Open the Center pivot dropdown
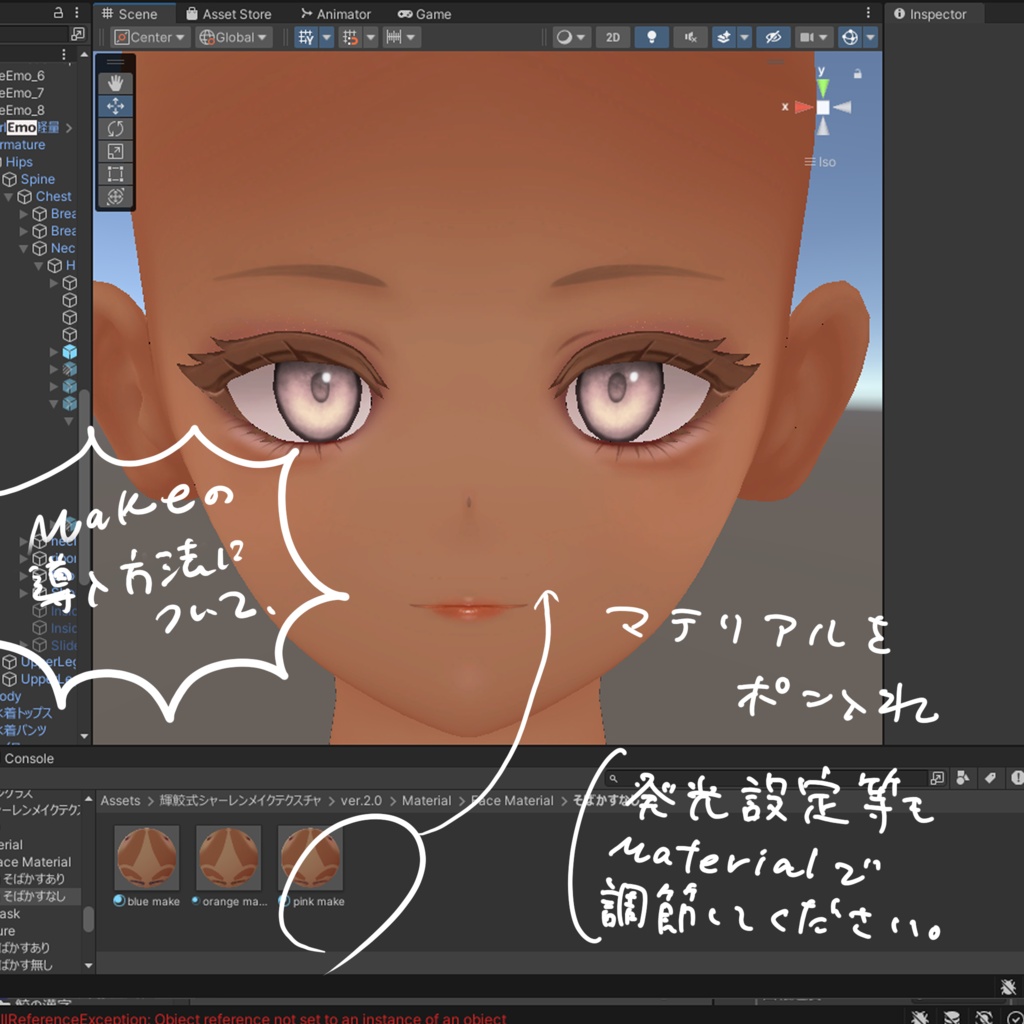1024x1024 pixels. [x=150, y=37]
